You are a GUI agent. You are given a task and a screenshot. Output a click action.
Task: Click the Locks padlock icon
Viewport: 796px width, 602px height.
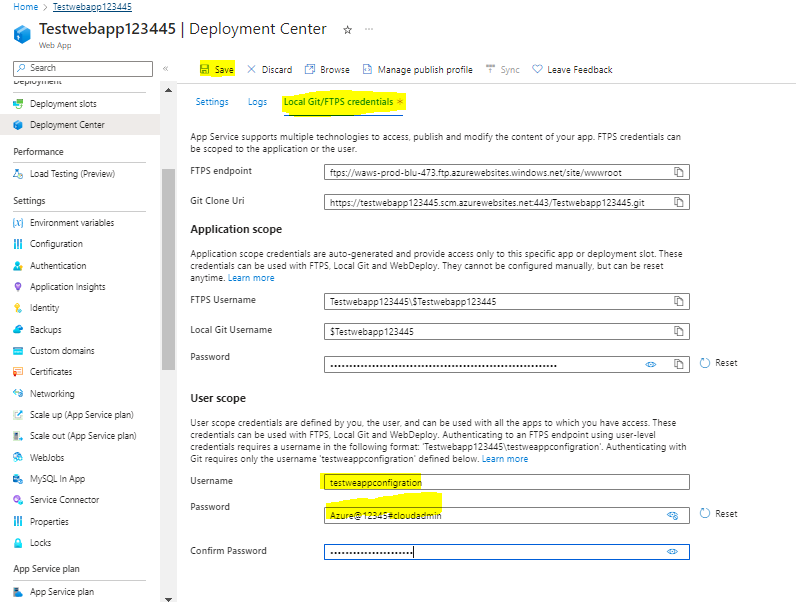(x=18, y=543)
